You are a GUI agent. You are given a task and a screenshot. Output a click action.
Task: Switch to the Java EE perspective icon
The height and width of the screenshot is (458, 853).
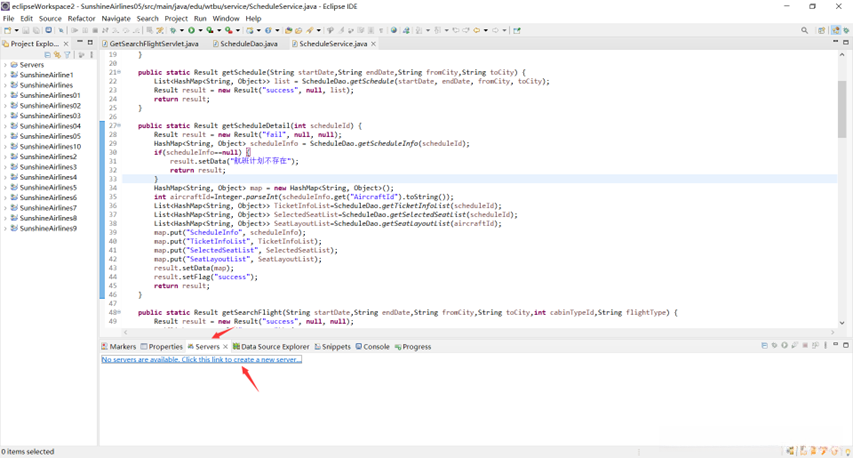[836, 30]
